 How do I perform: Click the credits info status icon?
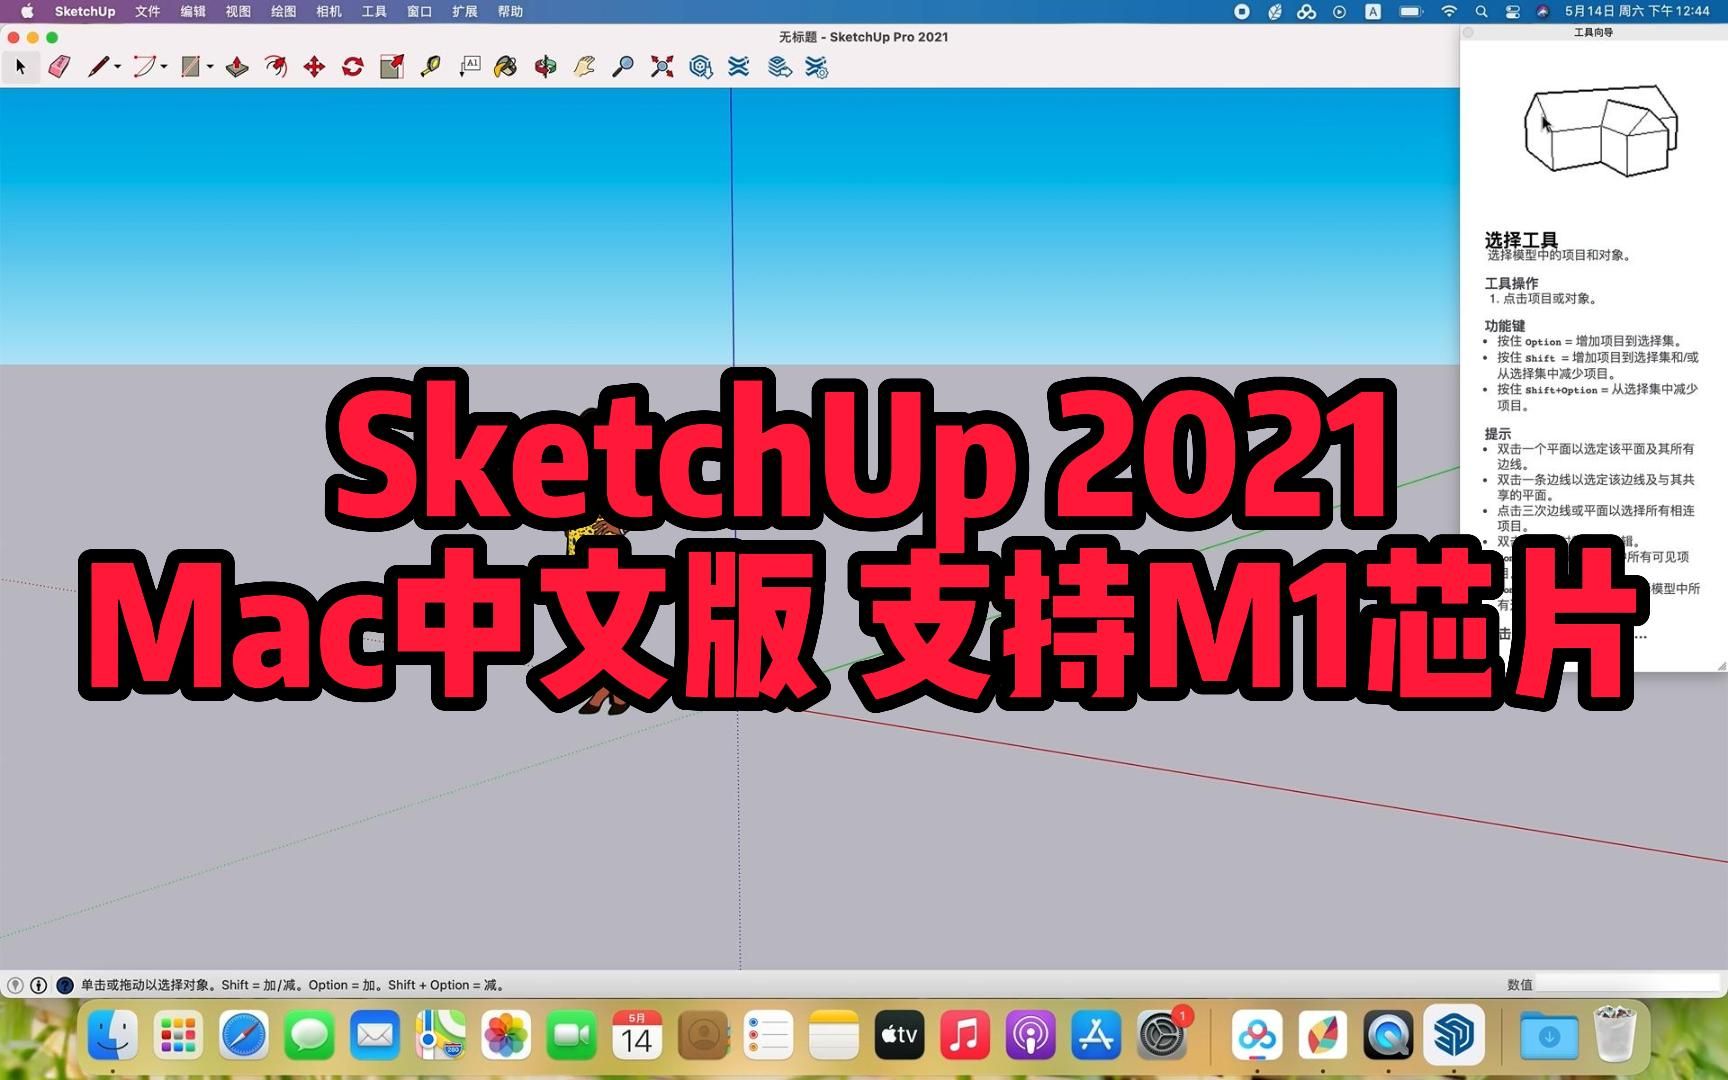pyautogui.click(x=39, y=985)
